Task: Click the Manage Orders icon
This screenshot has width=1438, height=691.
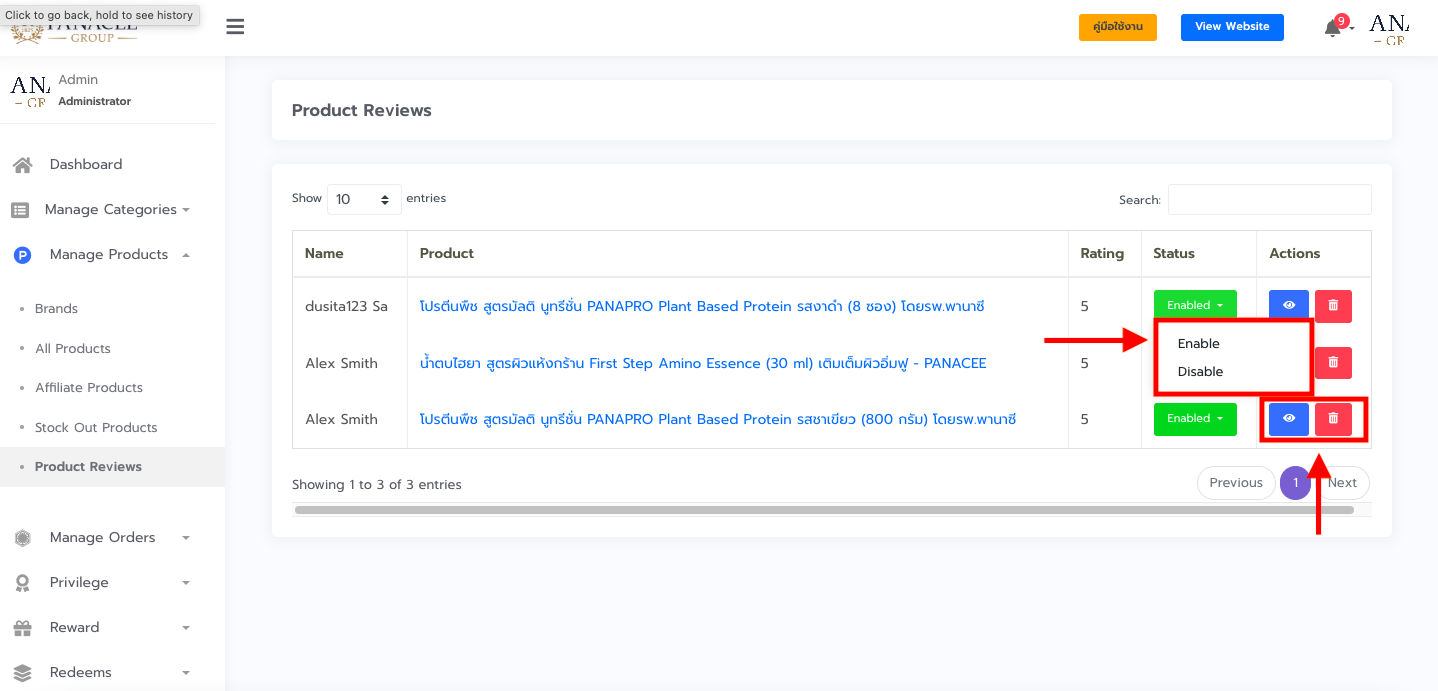Action: coord(22,538)
